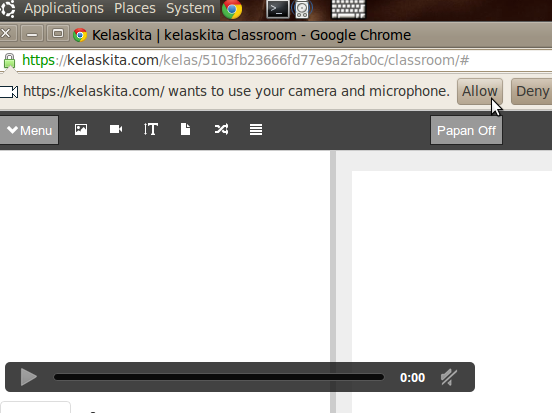Click the vertical divider between panes
Image resolution: width=552 pixels, height=413 pixels.
(333, 282)
